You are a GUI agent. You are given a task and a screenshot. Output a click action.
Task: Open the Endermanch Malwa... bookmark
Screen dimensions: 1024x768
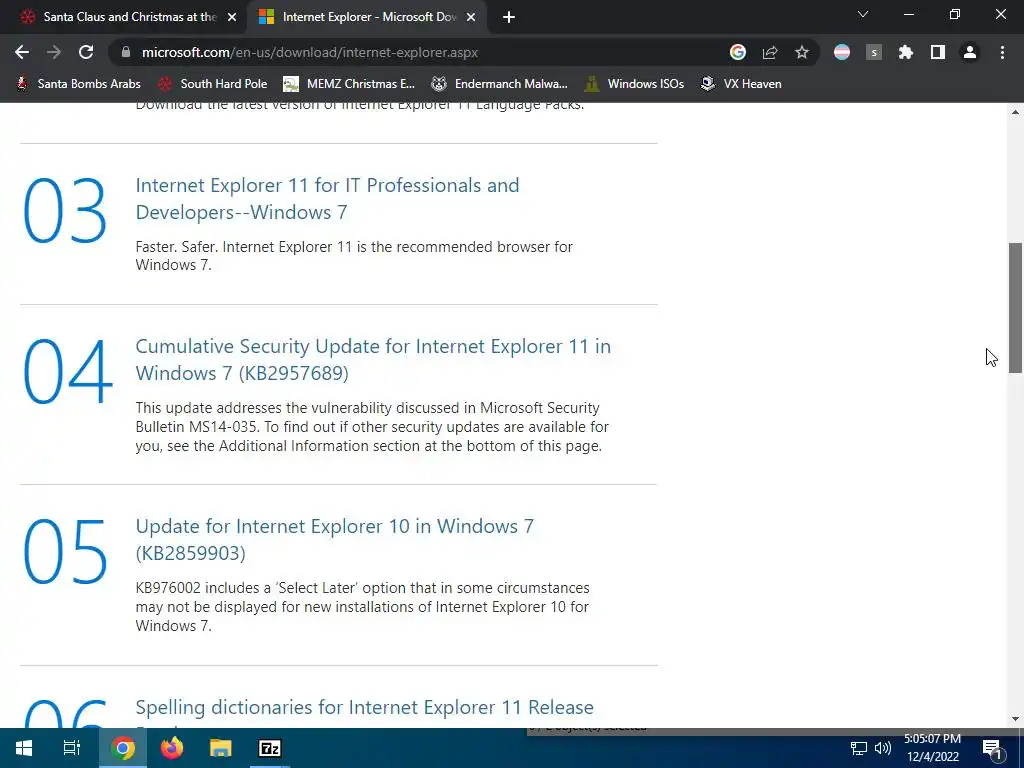click(500, 84)
